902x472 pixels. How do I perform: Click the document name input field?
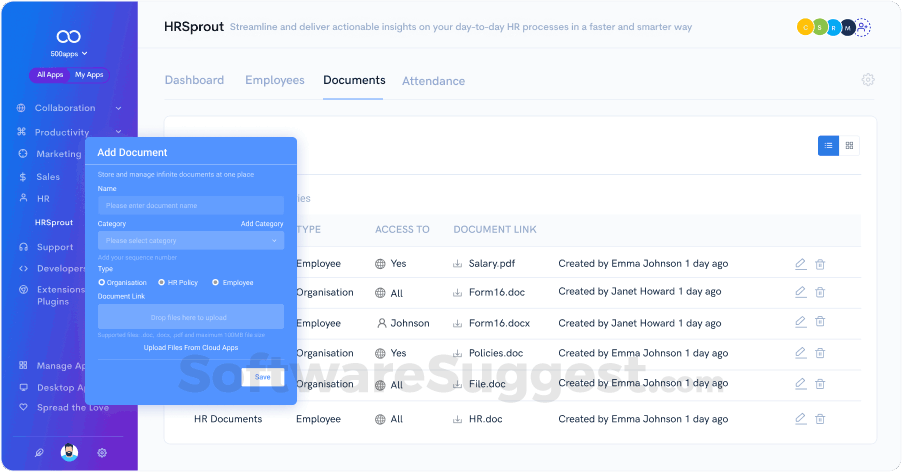coord(190,205)
